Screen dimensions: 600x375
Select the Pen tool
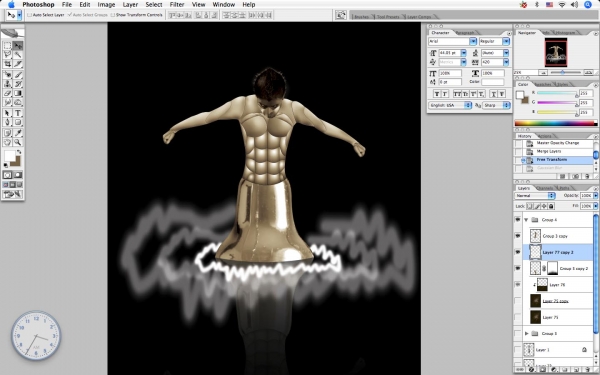7,122
